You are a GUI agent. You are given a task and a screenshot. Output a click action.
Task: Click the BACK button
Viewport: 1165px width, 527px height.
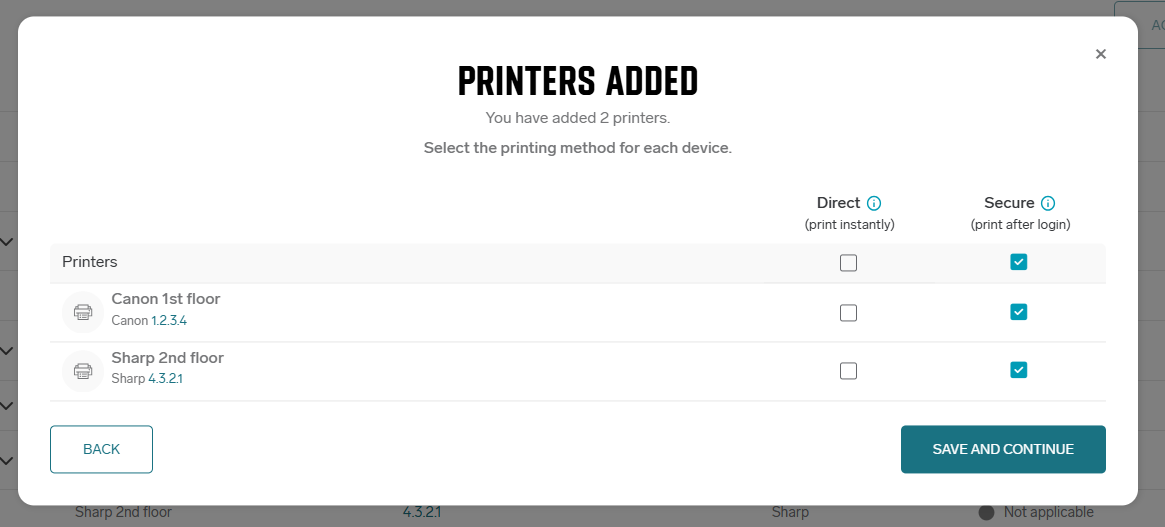pyautogui.click(x=101, y=449)
